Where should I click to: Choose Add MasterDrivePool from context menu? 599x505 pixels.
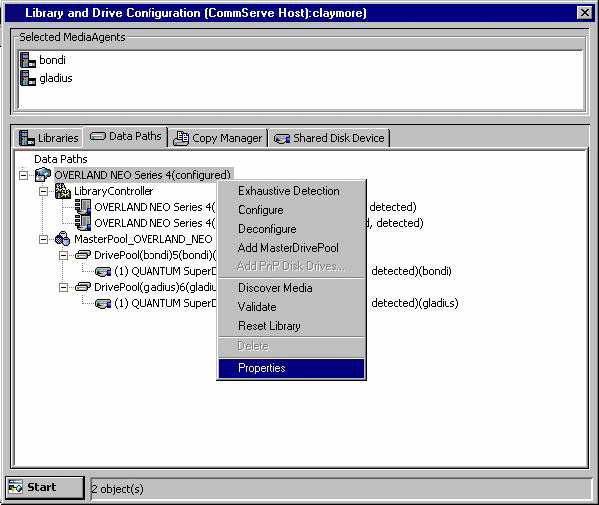pyautogui.click(x=291, y=248)
